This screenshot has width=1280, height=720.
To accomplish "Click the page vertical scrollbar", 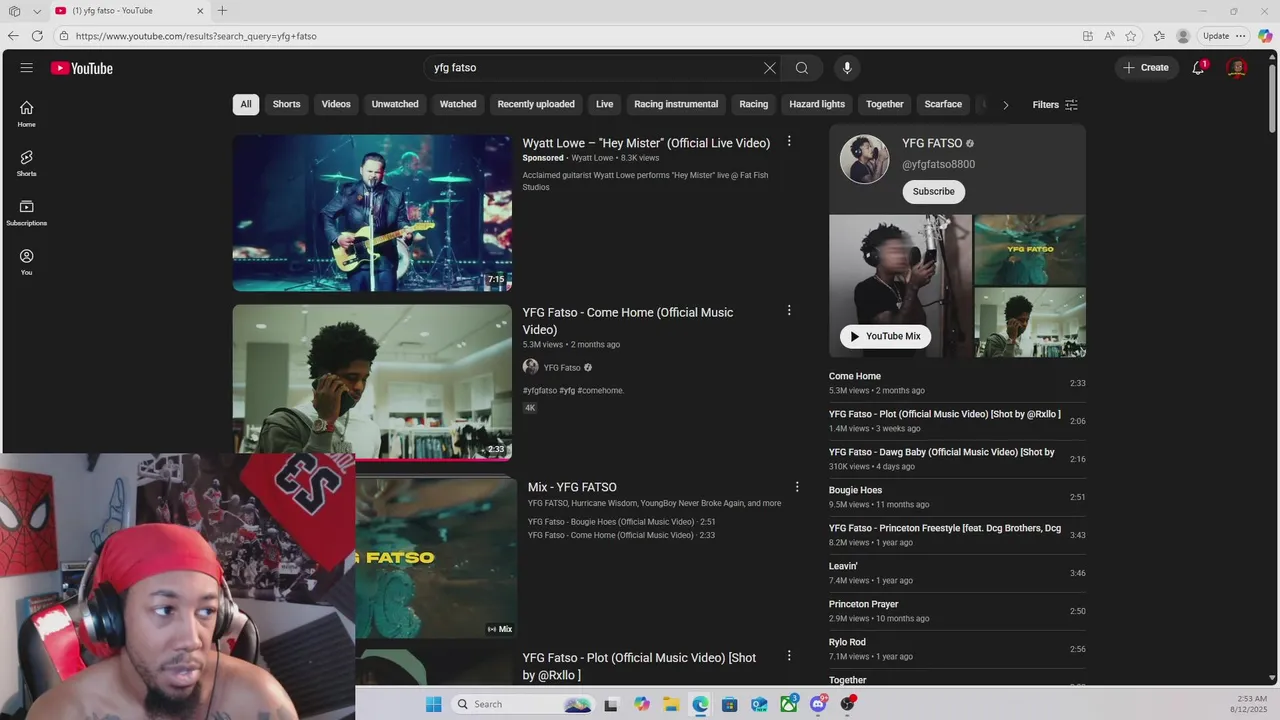I will coord(1273,100).
